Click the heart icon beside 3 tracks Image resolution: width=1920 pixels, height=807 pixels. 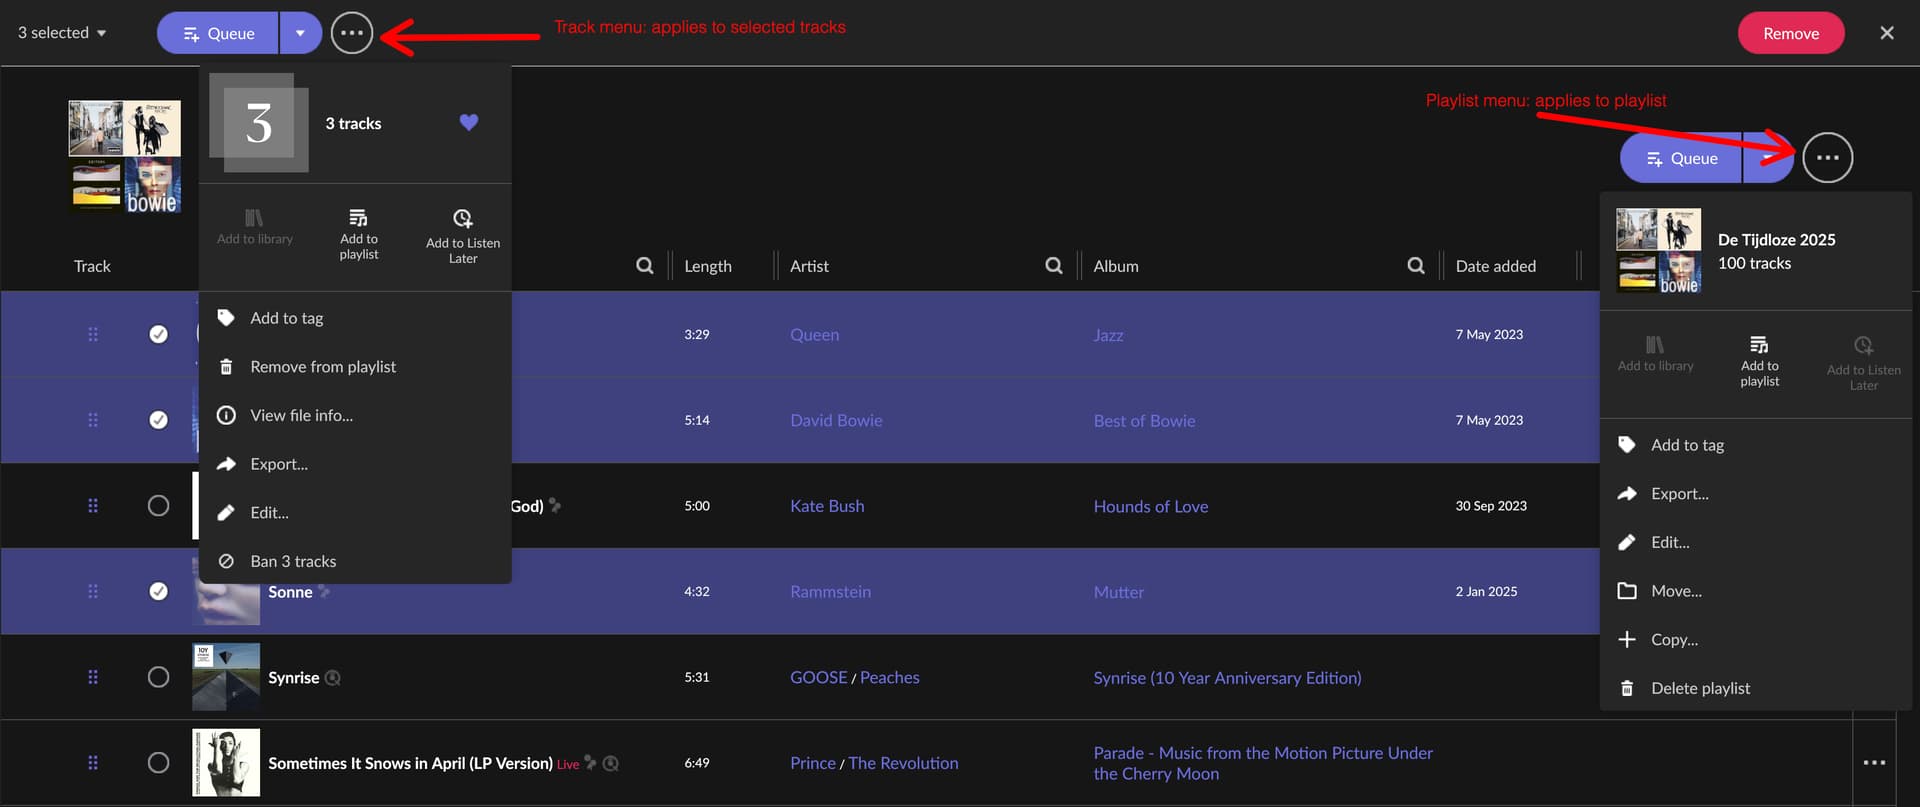pyautogui.click(x=468, y=123)
